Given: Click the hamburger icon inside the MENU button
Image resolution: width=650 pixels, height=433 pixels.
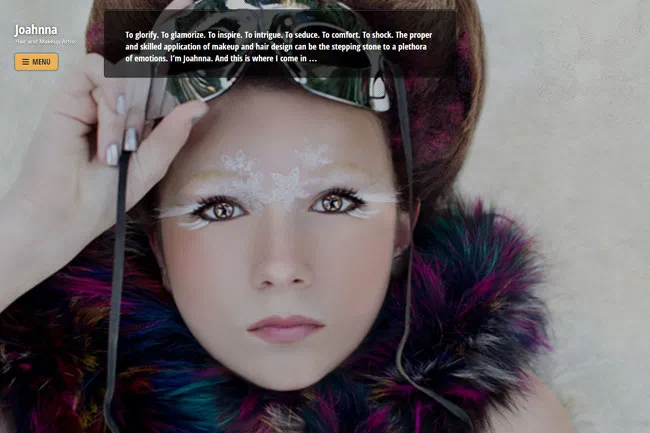Looking at the screenshot, I should [26, 62].
